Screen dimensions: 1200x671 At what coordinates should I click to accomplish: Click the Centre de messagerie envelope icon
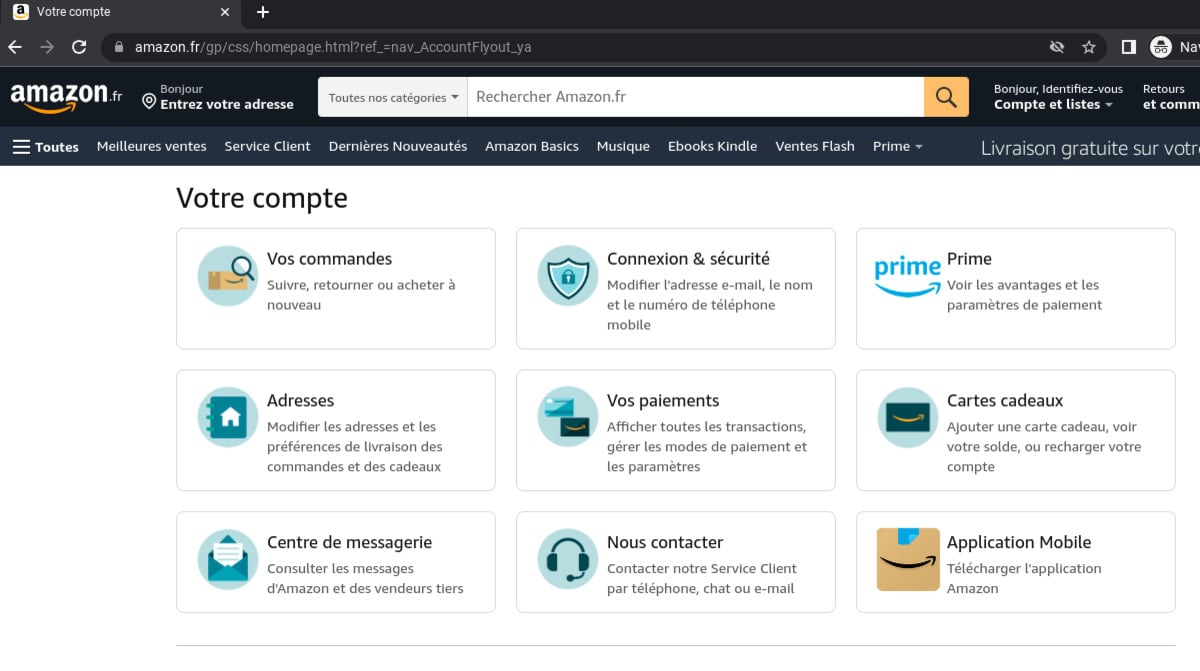pyautogui.click(x=228, y=560)
